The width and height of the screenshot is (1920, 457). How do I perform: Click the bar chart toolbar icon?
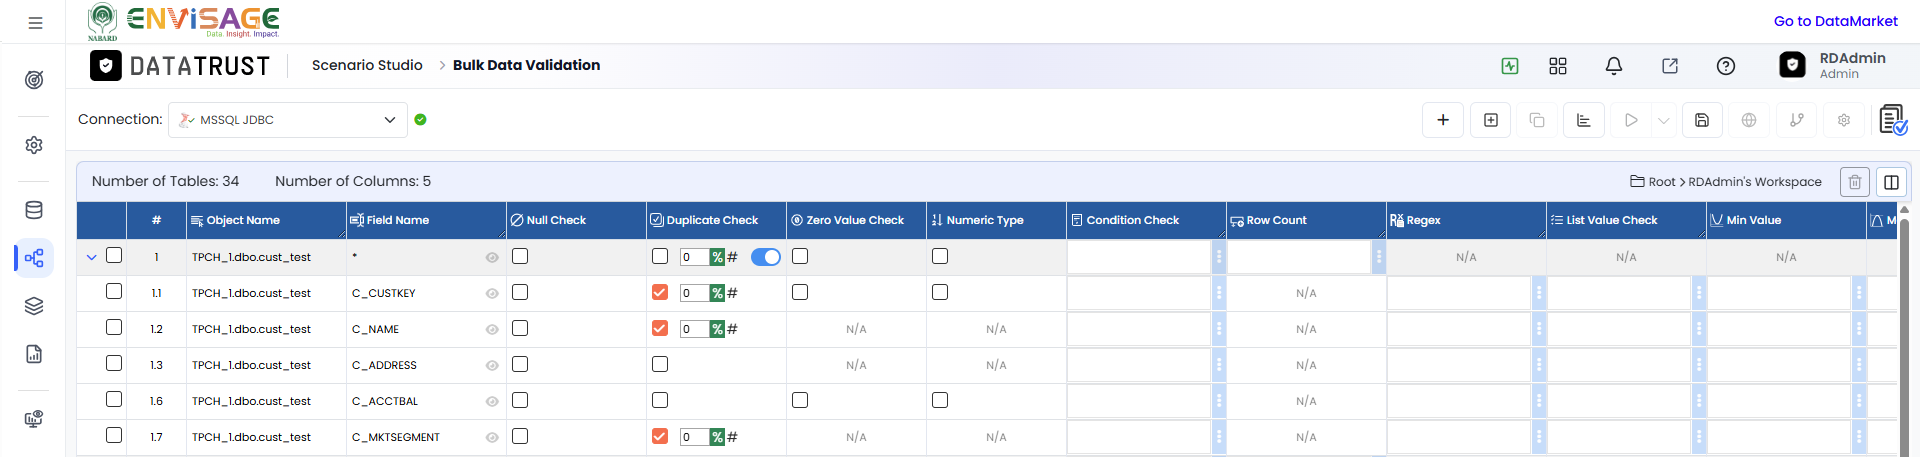coord(1584,120)
